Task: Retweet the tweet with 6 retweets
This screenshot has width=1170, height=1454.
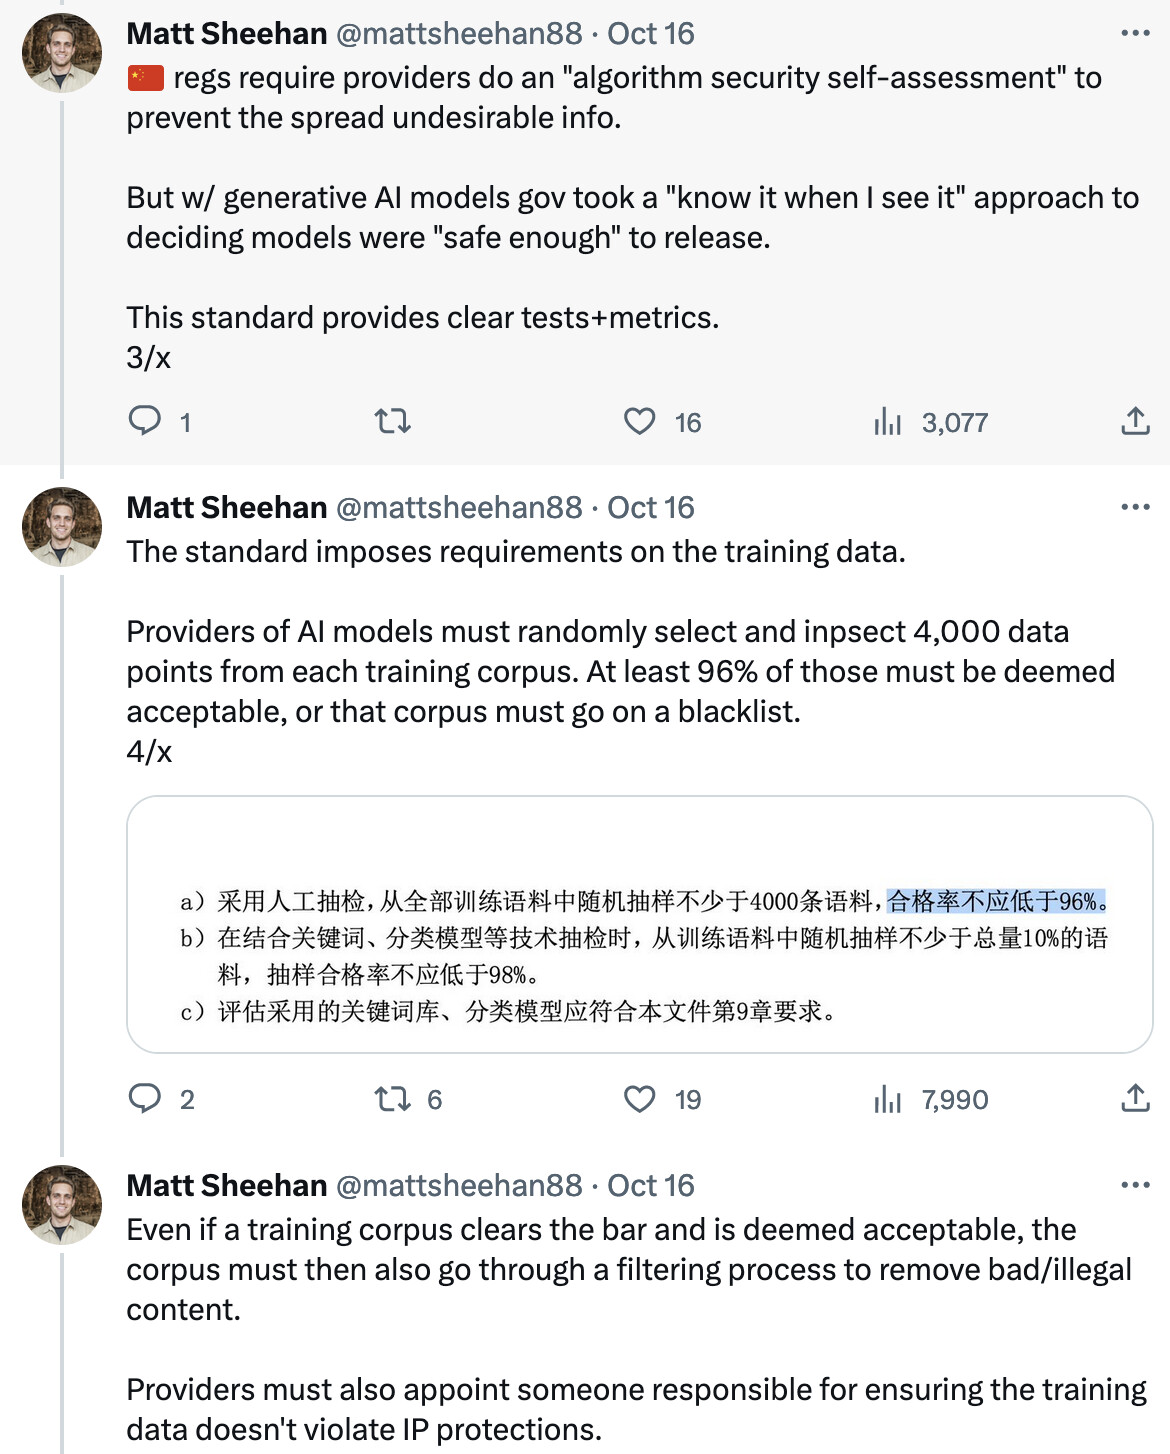Action: (x=393, y=1099)
